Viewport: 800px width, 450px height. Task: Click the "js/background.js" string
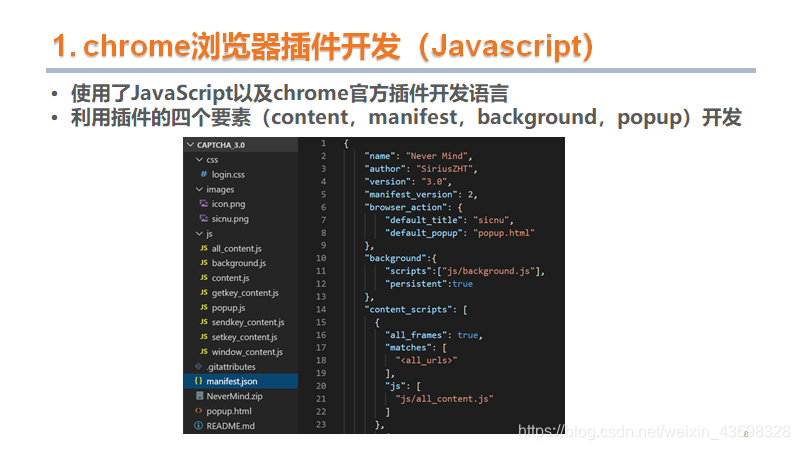488,271
